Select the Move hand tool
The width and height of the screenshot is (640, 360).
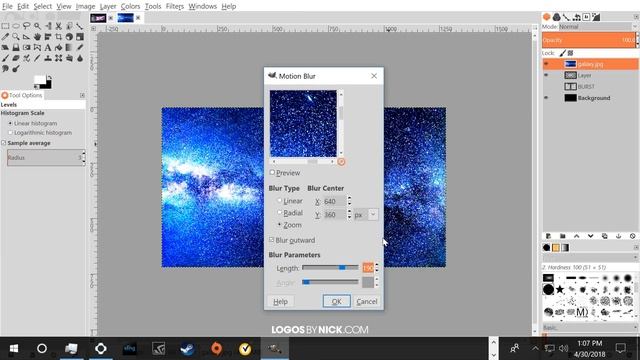coord(37,37)
